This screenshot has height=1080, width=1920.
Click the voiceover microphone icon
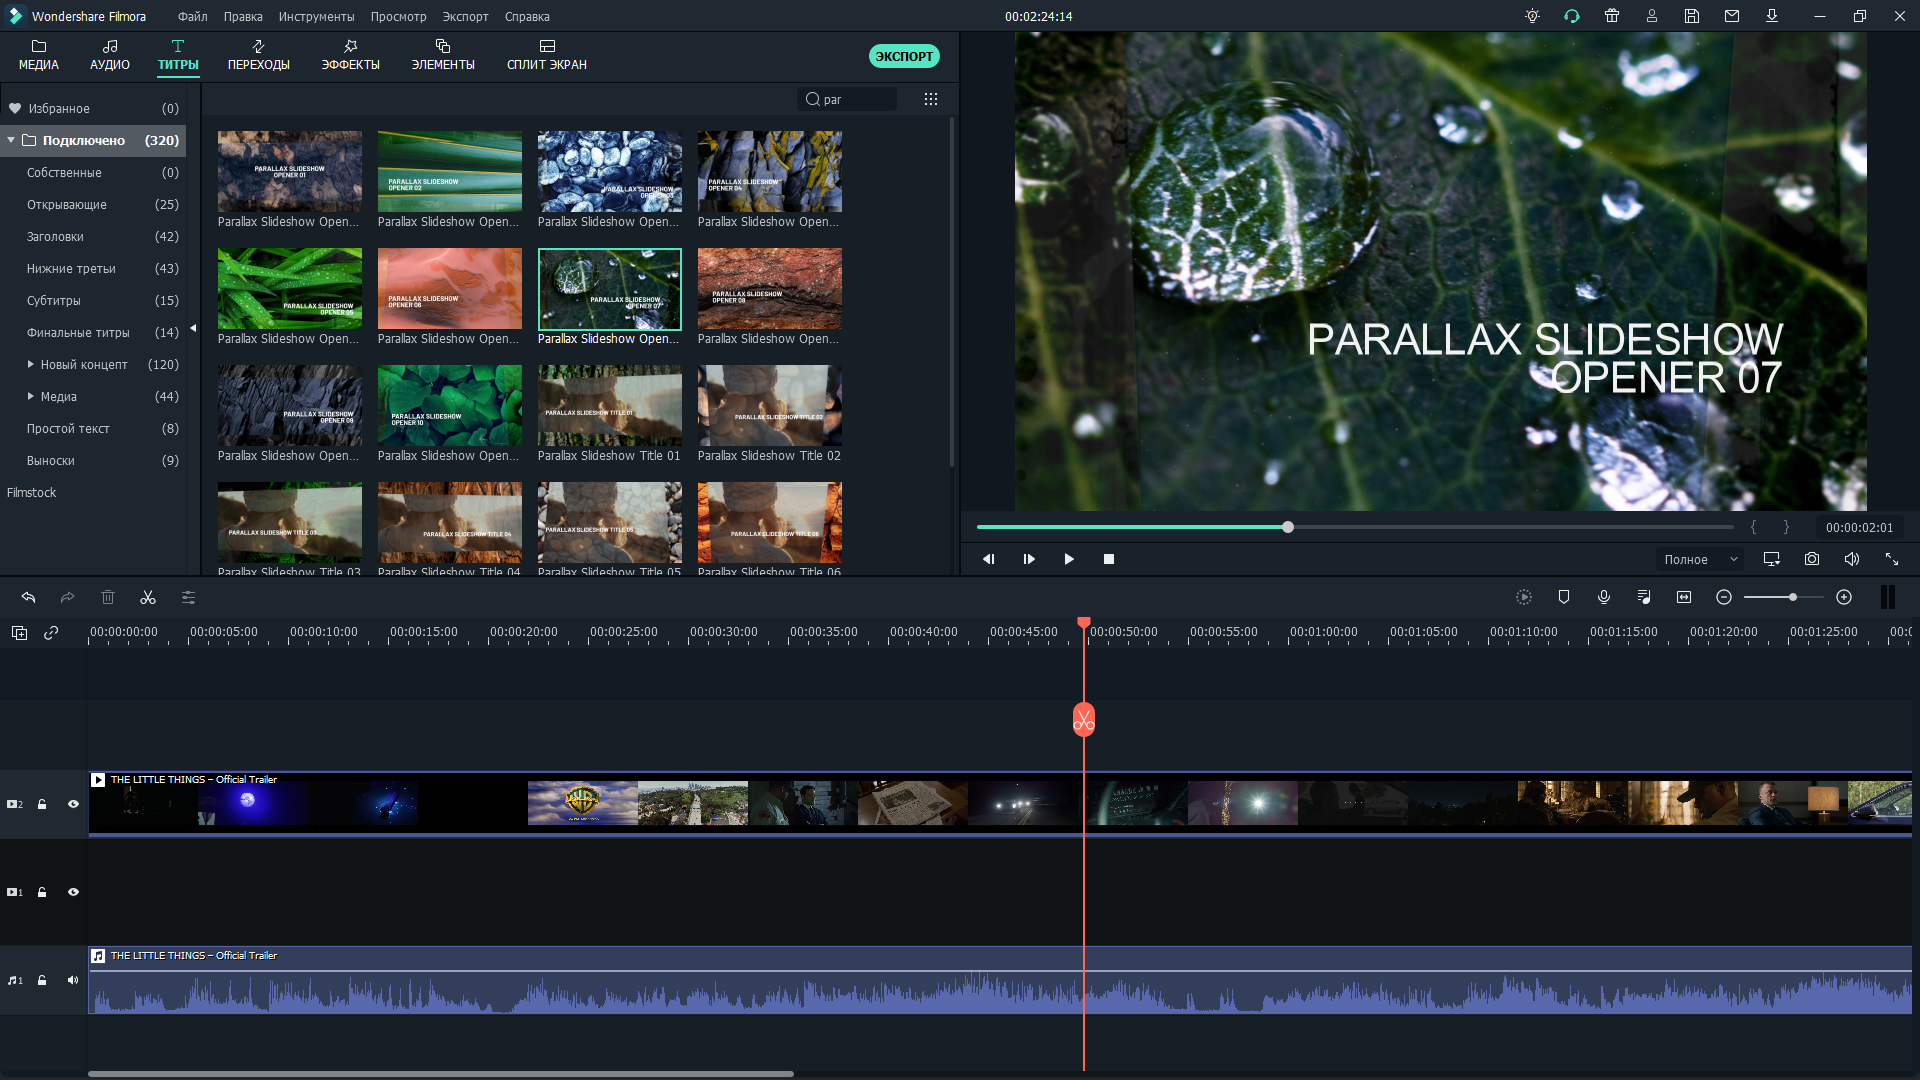(x=1604, y=597)
